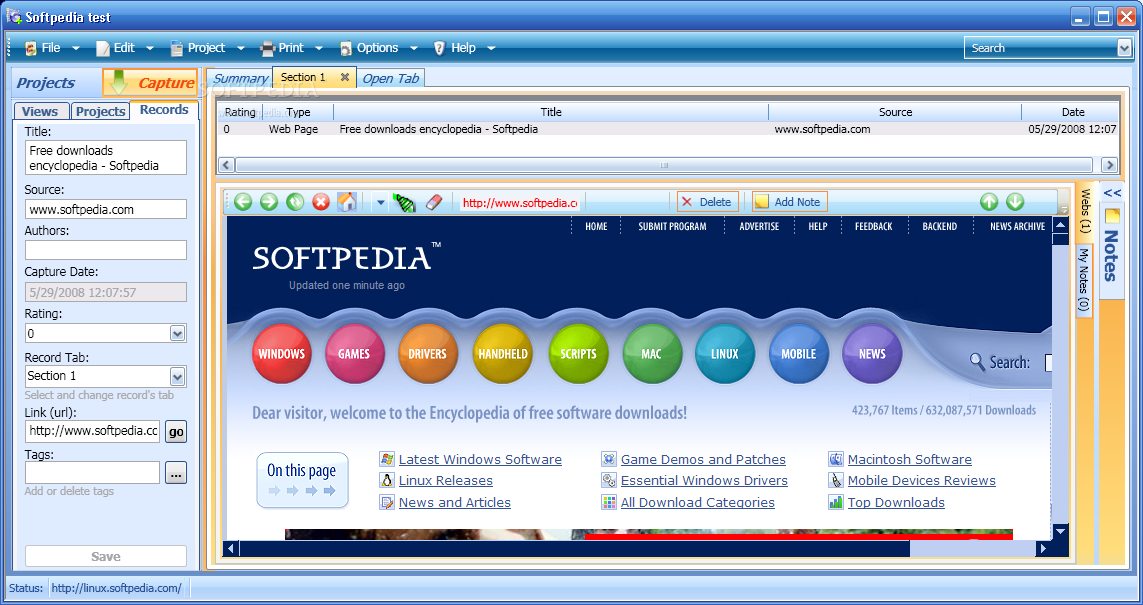Select the Records tab
Image resolution: width=1143 pixels, height=605 pixels.
pos(164,109)
